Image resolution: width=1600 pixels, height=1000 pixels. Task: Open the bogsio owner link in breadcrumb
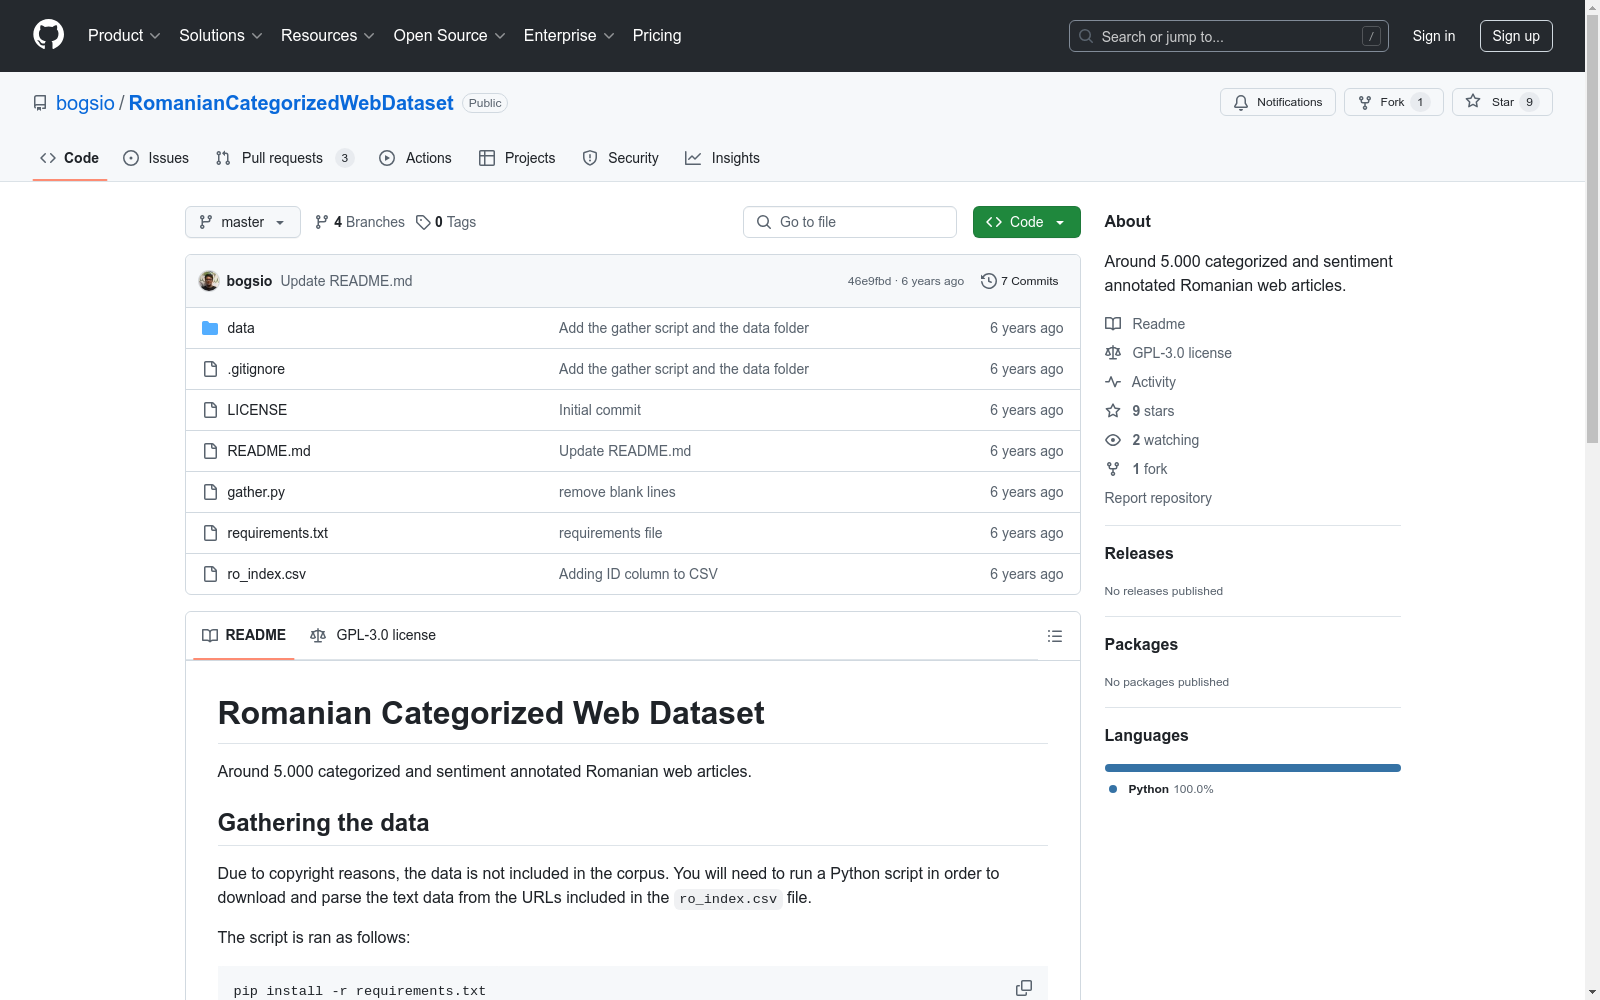pyautogui.click(x=85, y=103)
